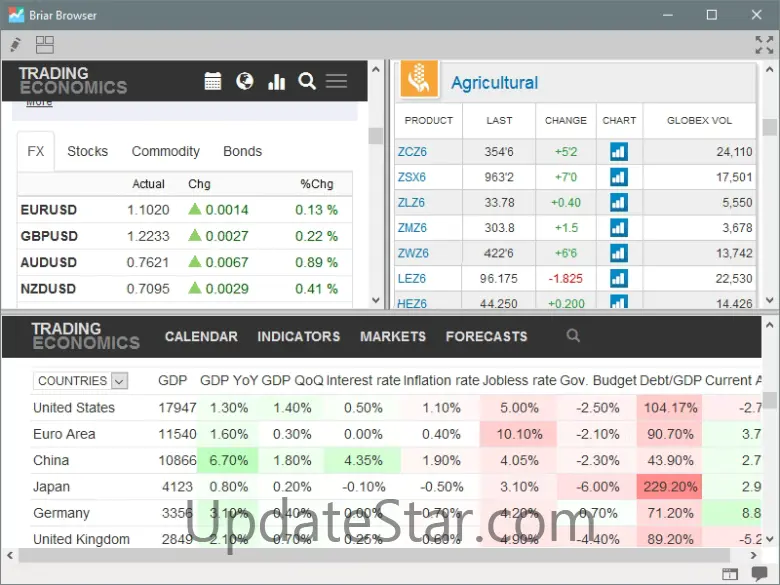This screenshot has width=780, height=585.
Task: Click the pencil edit icon in toolbar
Action: coord(15,45)
